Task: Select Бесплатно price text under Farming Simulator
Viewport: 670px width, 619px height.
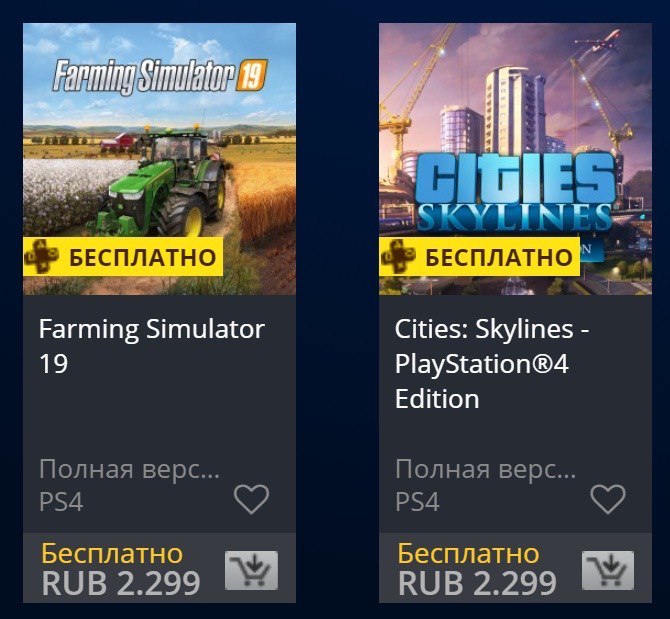Action: (112, 554)
